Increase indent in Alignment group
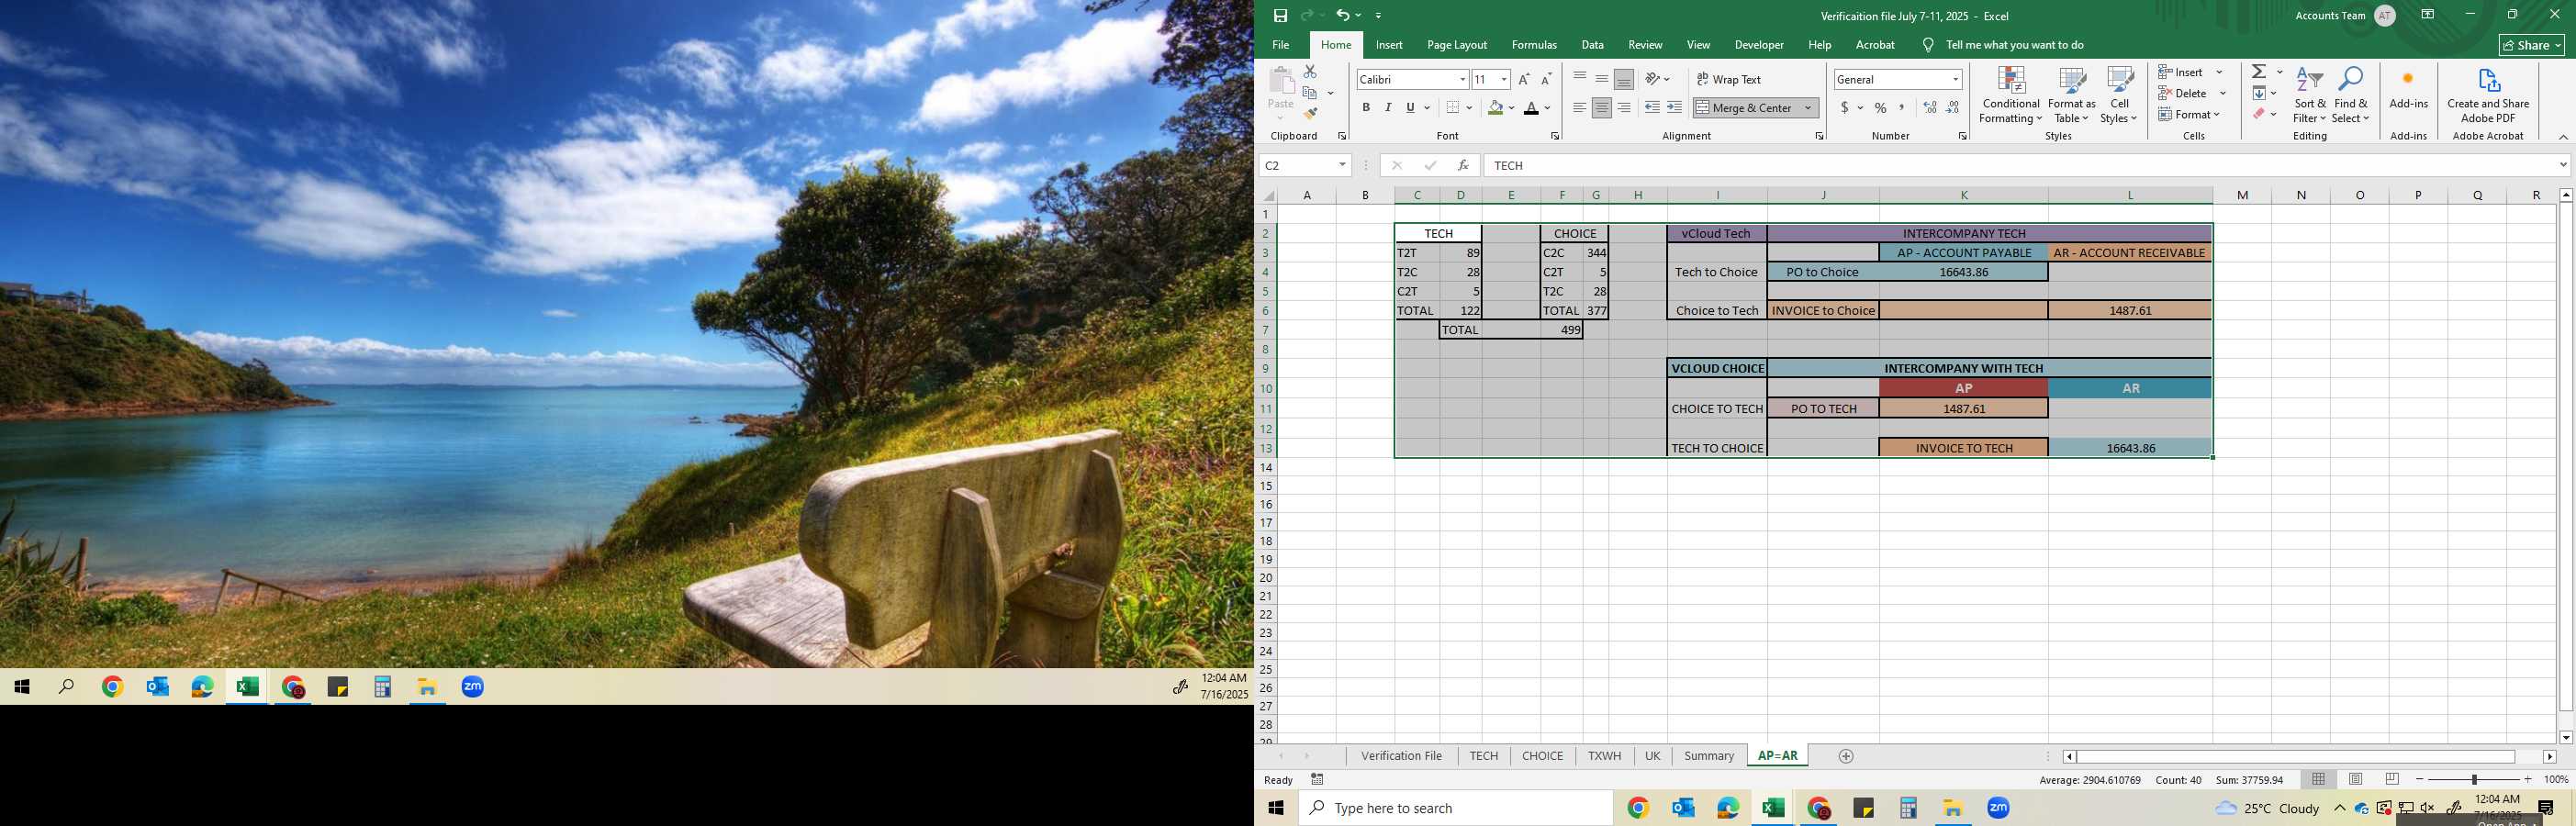 tap(1675, 108)
